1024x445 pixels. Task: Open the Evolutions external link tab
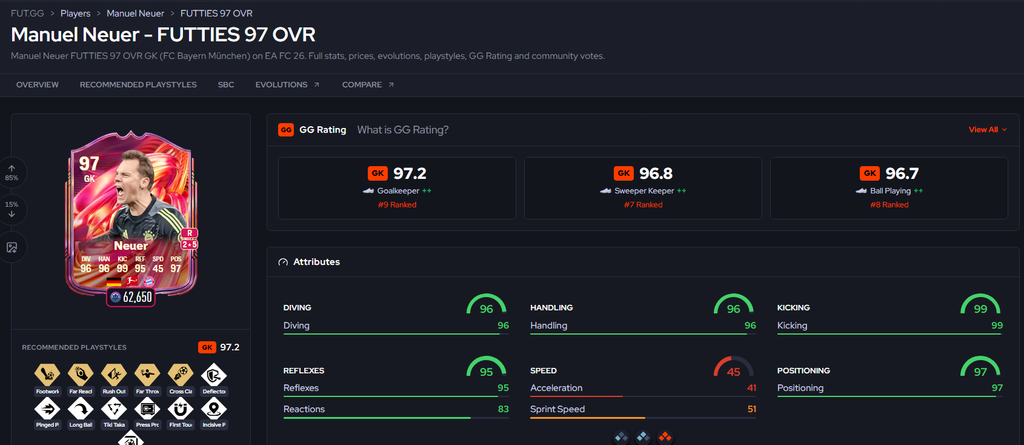(x=287, y=85)
